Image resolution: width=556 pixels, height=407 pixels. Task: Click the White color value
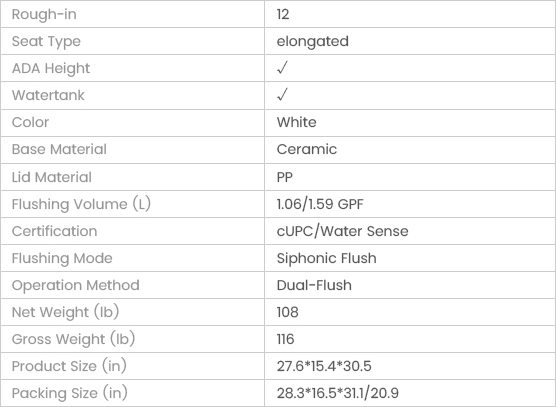(296, 122)
